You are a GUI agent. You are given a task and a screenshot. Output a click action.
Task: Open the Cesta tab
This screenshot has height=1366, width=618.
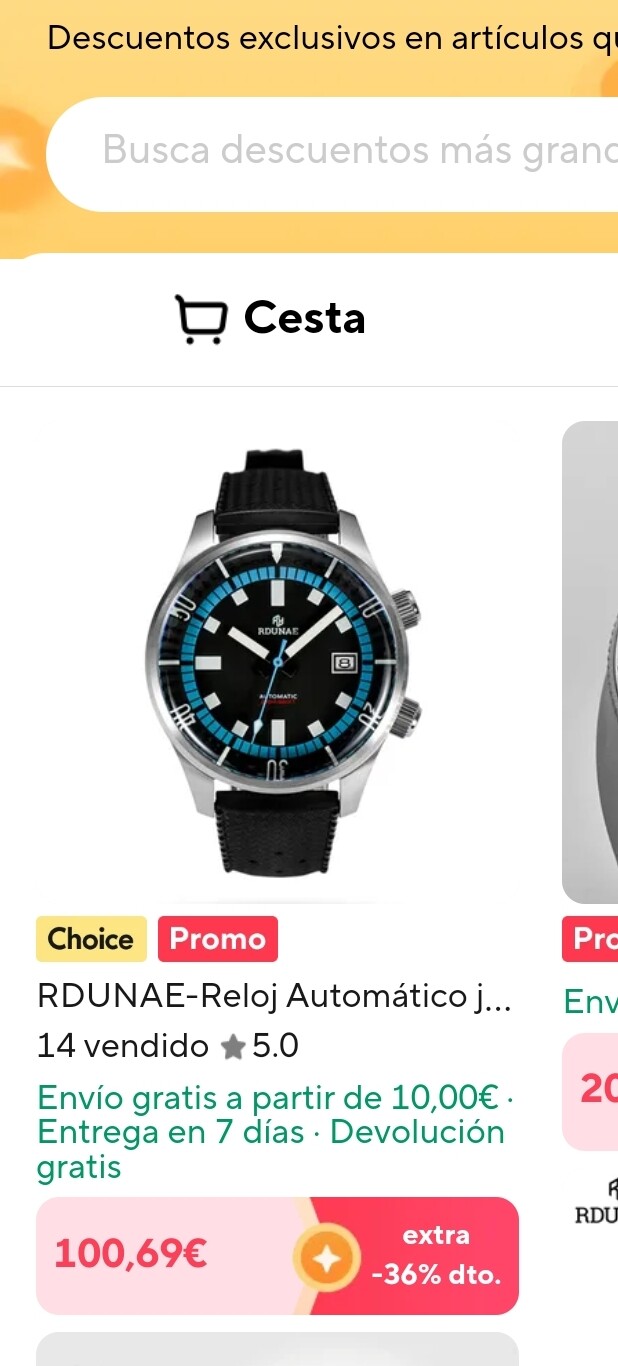point(271,319)
